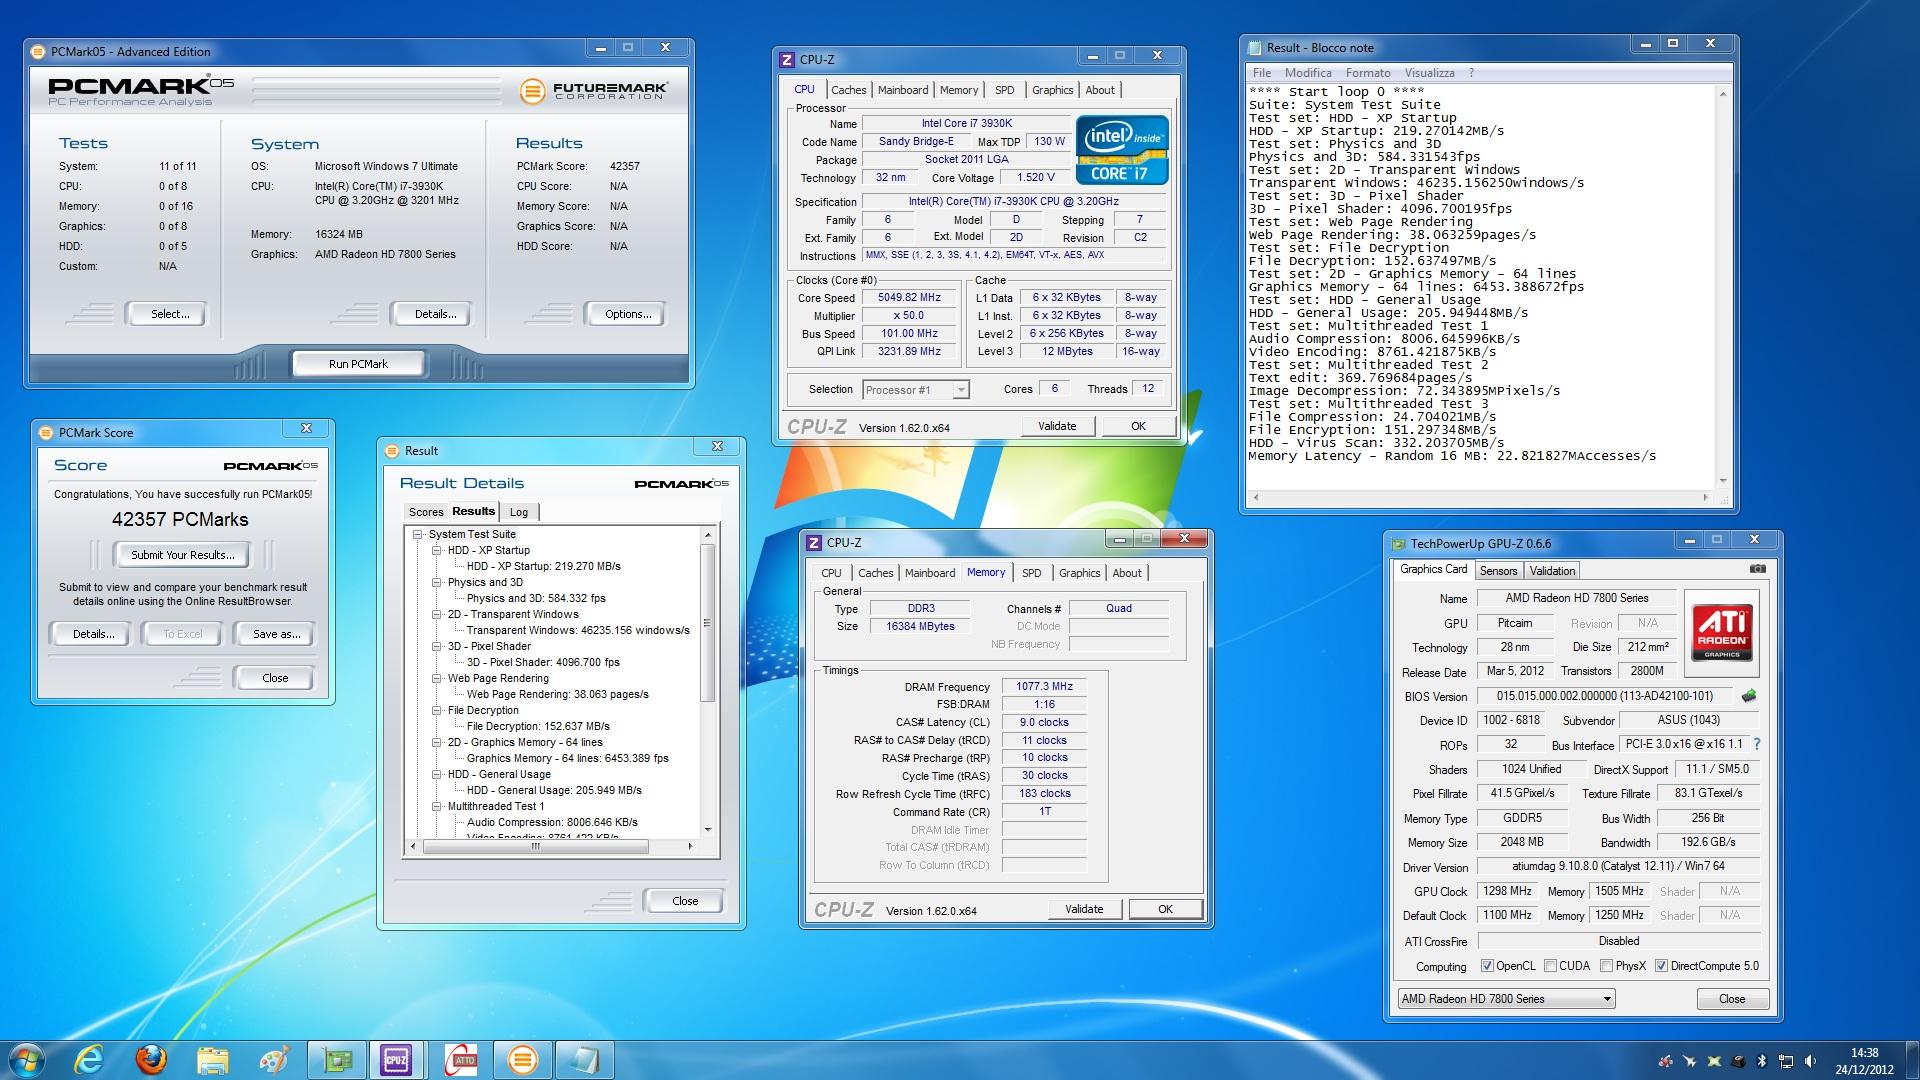
Task: Click the Result Details vertical scrollbar thumb
Action: pos(708,622)
